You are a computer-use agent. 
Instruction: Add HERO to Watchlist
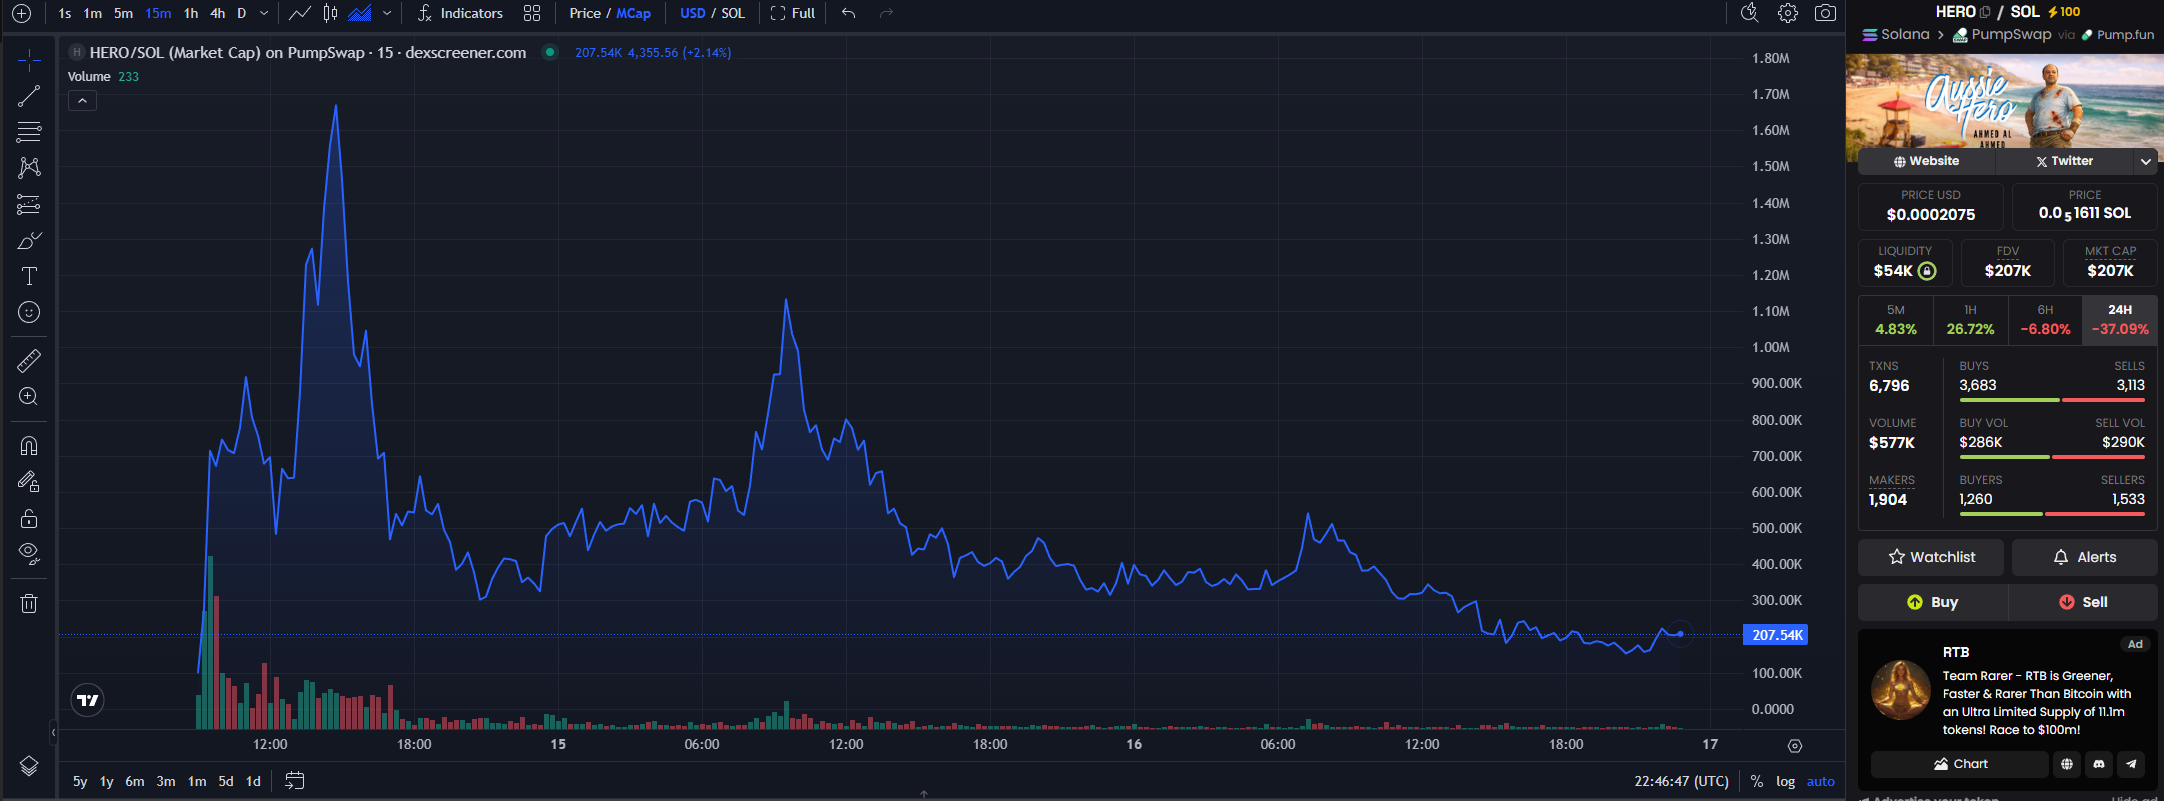[x=1931, y=557]
